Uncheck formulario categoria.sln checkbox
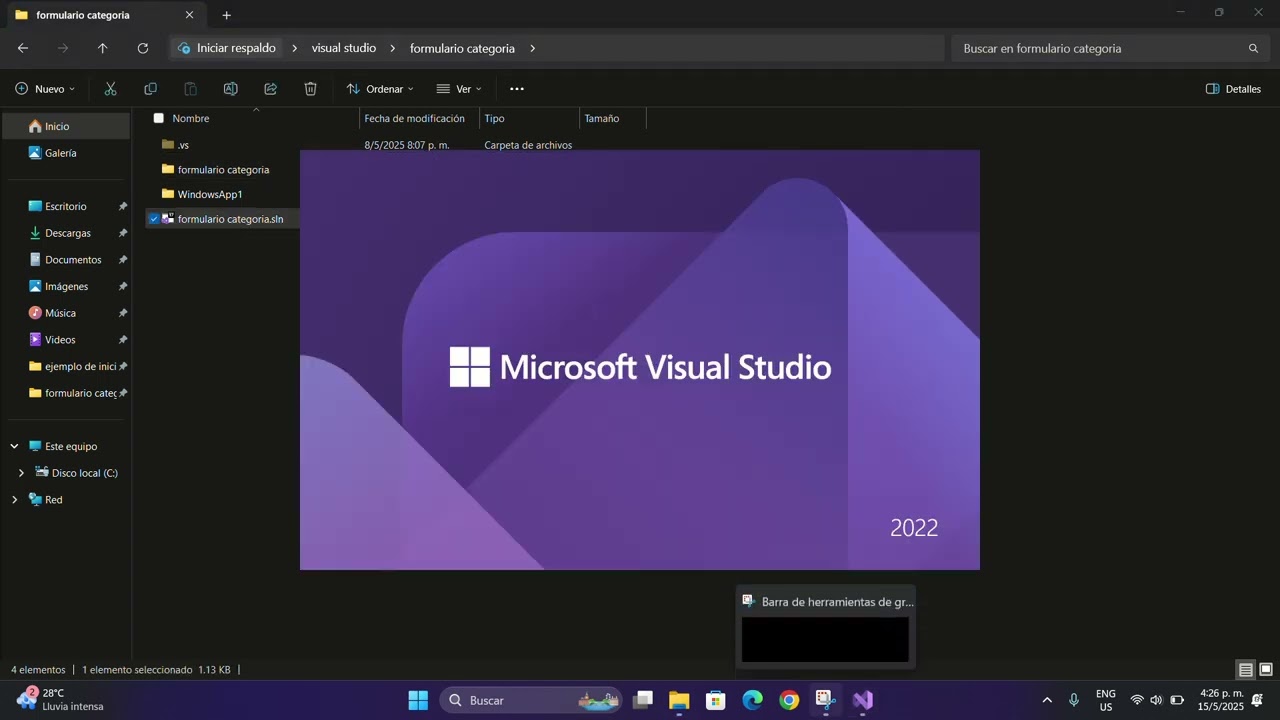Screen dimensions: 1280x720 tap(154, 219)
